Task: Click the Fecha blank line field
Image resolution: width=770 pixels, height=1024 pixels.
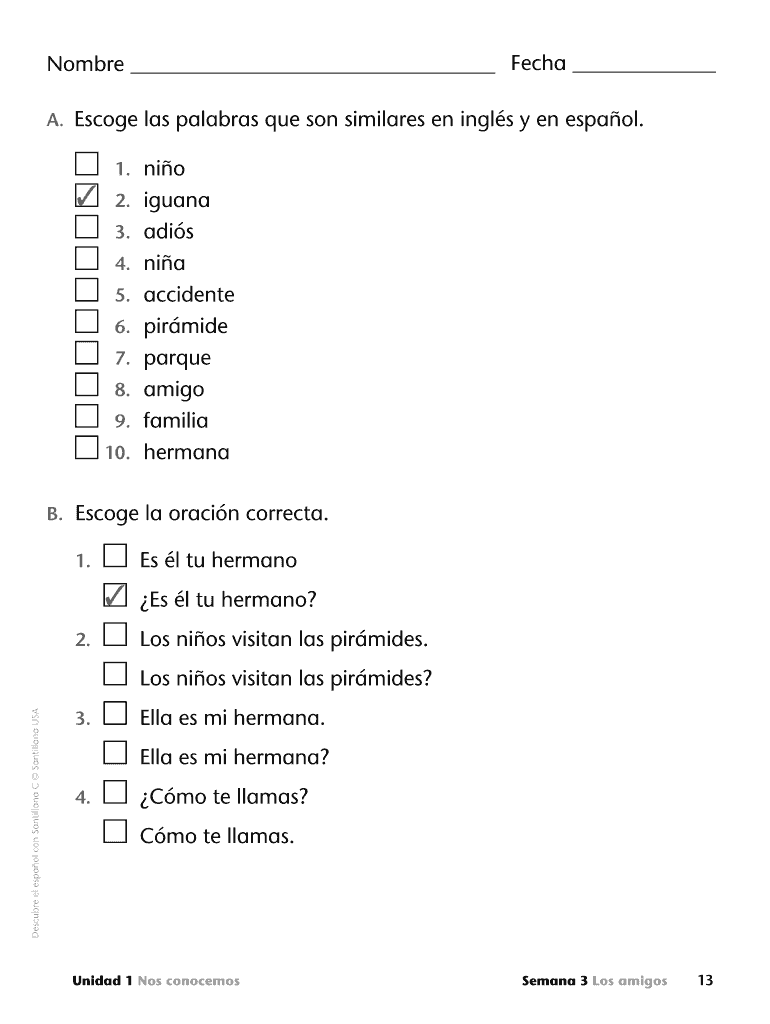Action: (x=646, y=65)
